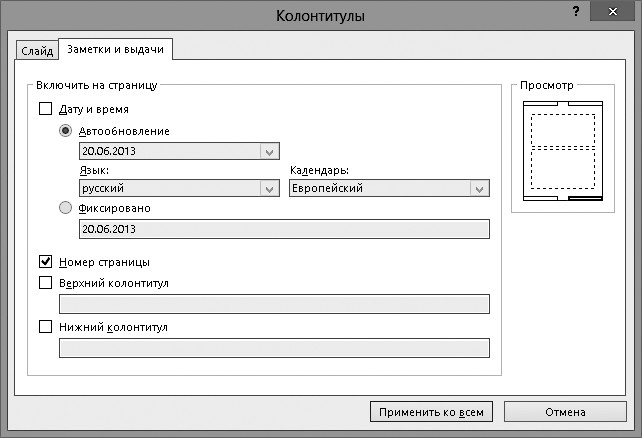Select the Заметки и выдачи tab
Viewport: 642px width, 438px height.
point(117,50)
